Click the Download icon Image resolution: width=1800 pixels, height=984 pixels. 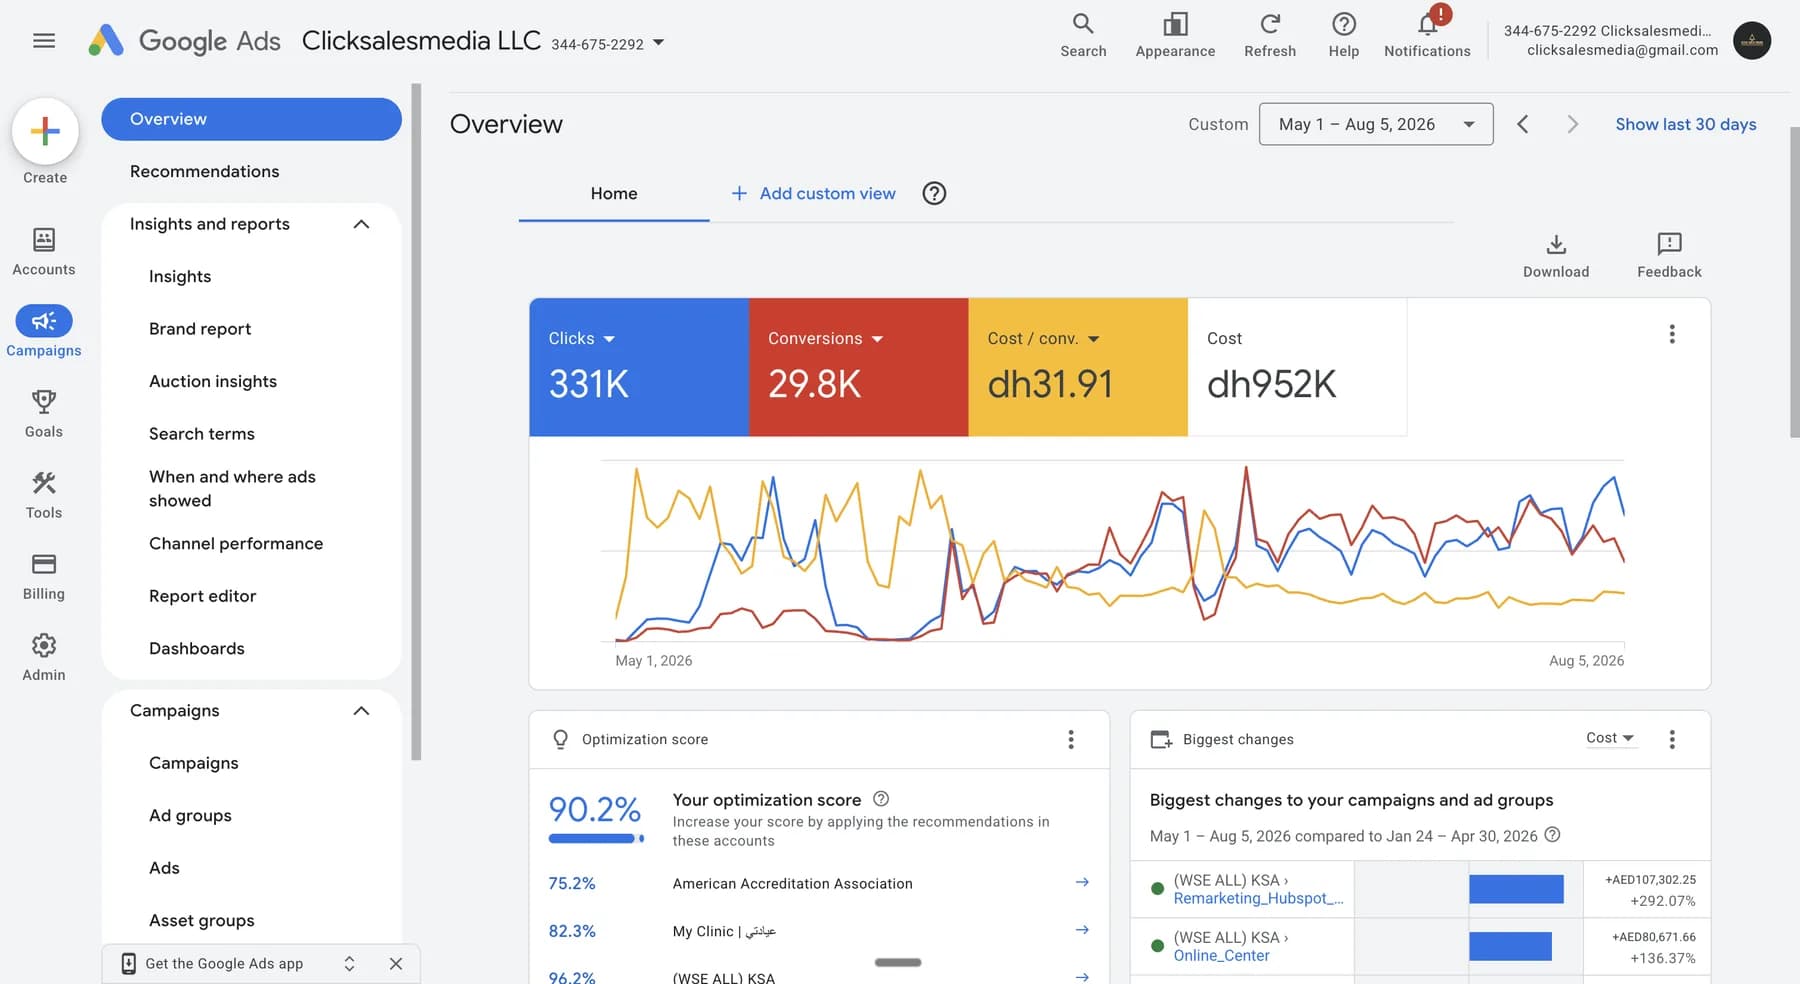1556,256
